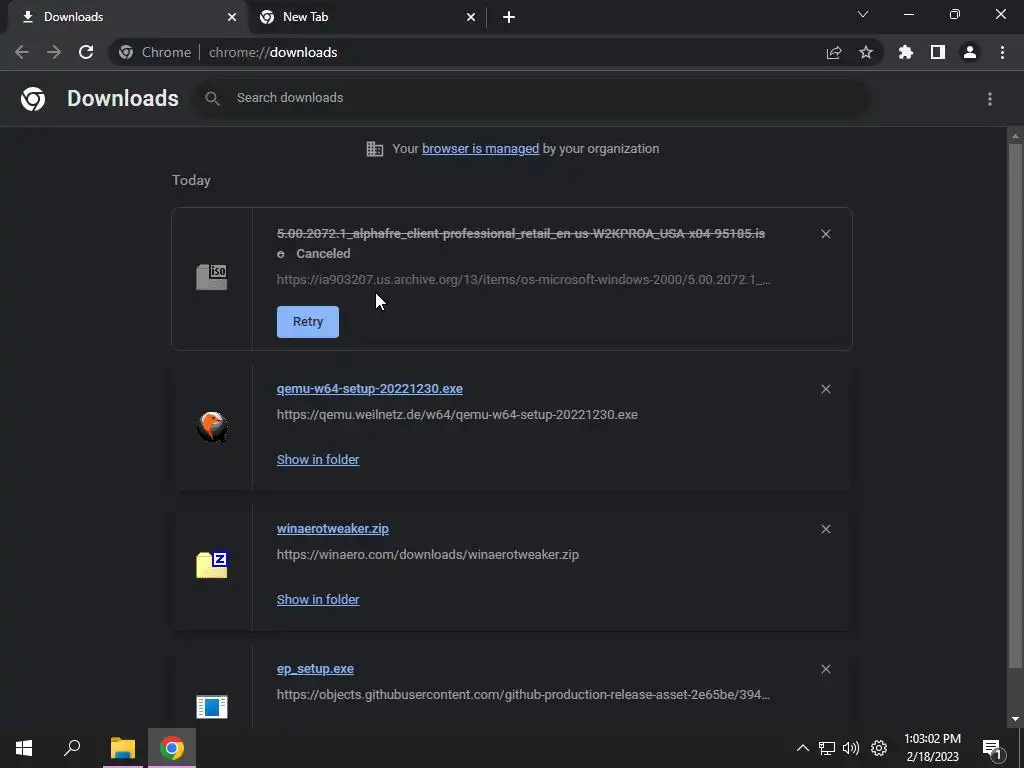This screenshot has width=1024, height=768.
Task: Click the magnifier in Search downloads
Action: pyautogui.click(x=212, y=98)
